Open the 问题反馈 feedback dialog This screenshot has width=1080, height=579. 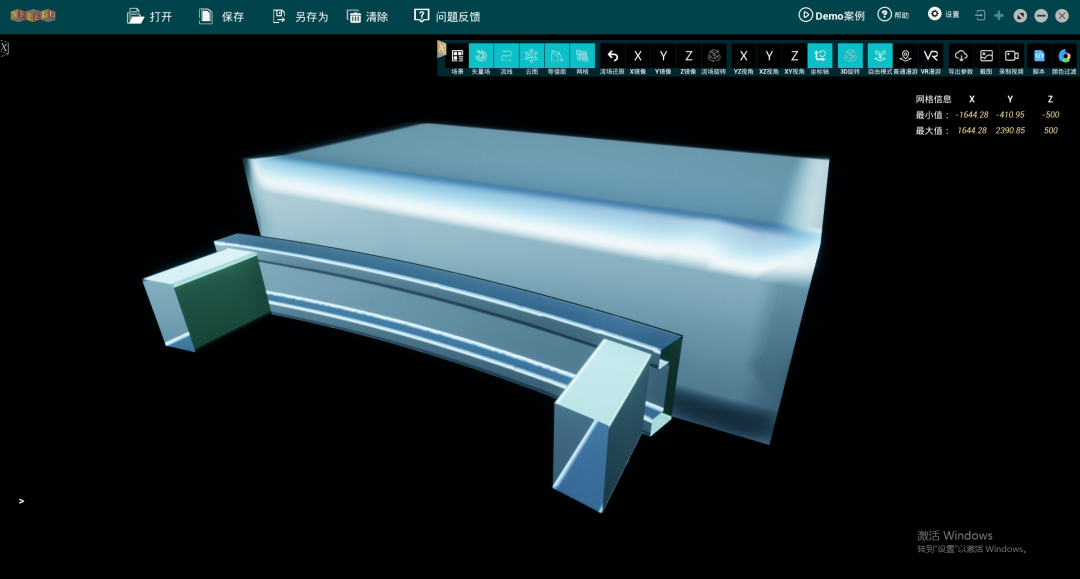[447, 16]
